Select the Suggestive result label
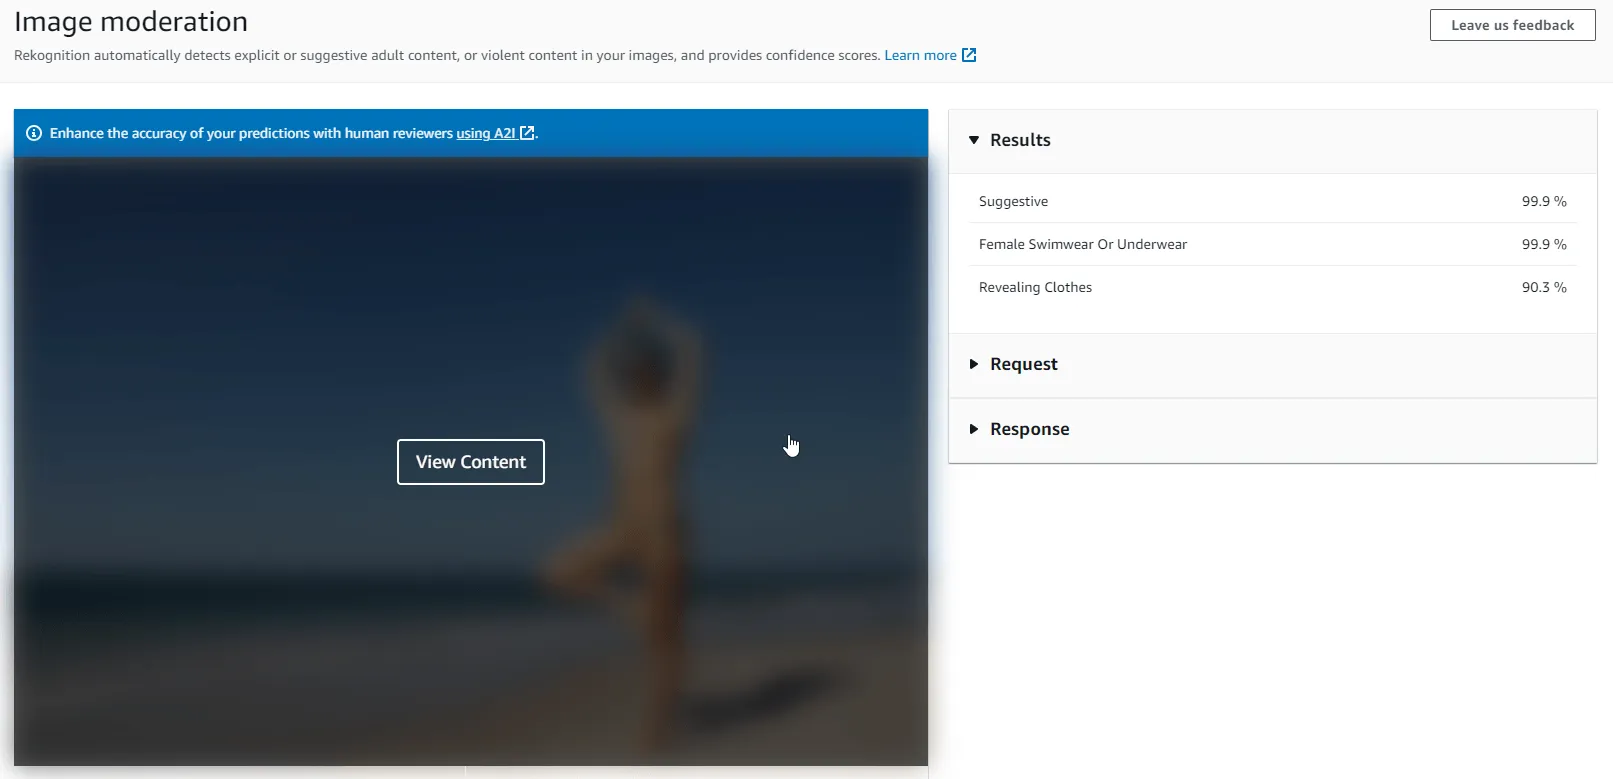Image resolution: width=1613 pixels, height=779 pixels. pyautogui.click(x=1013, y=201)
